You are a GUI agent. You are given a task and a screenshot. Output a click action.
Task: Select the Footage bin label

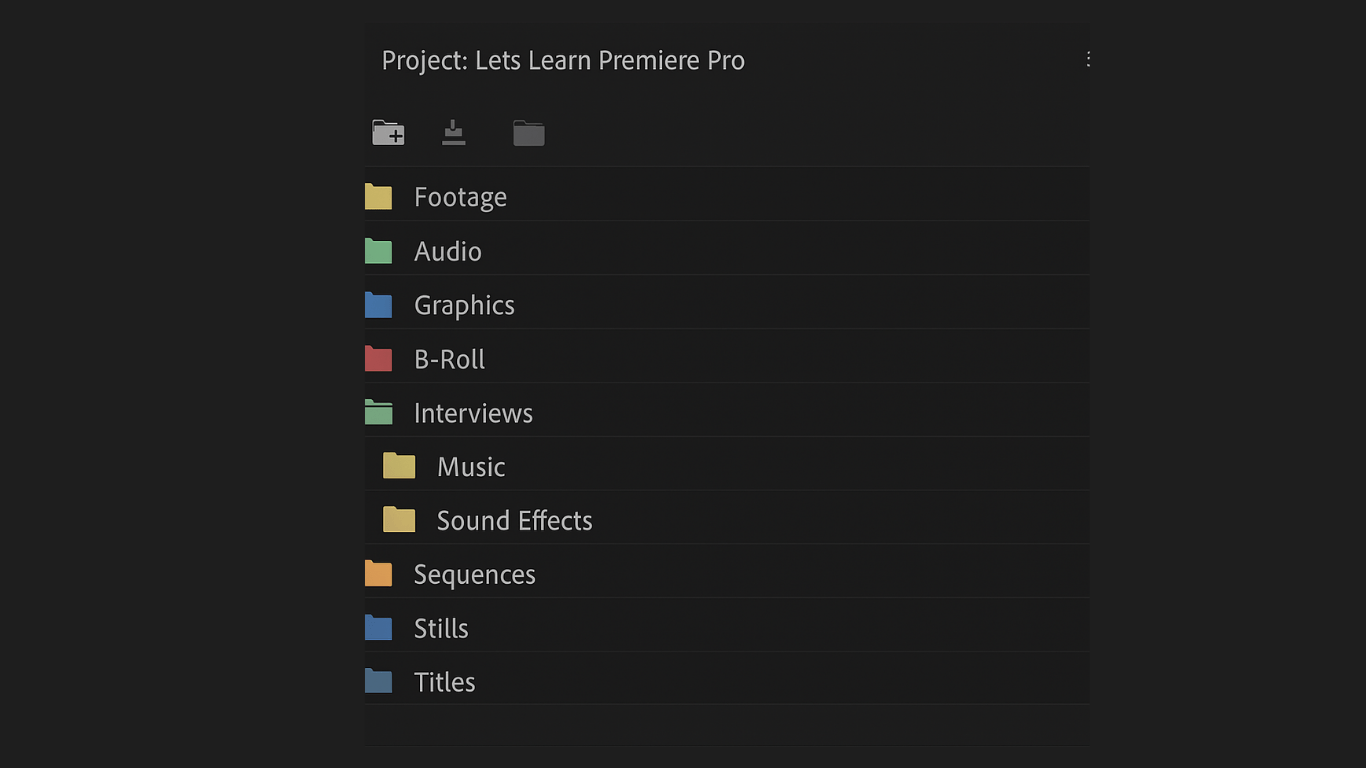point(460,197)
